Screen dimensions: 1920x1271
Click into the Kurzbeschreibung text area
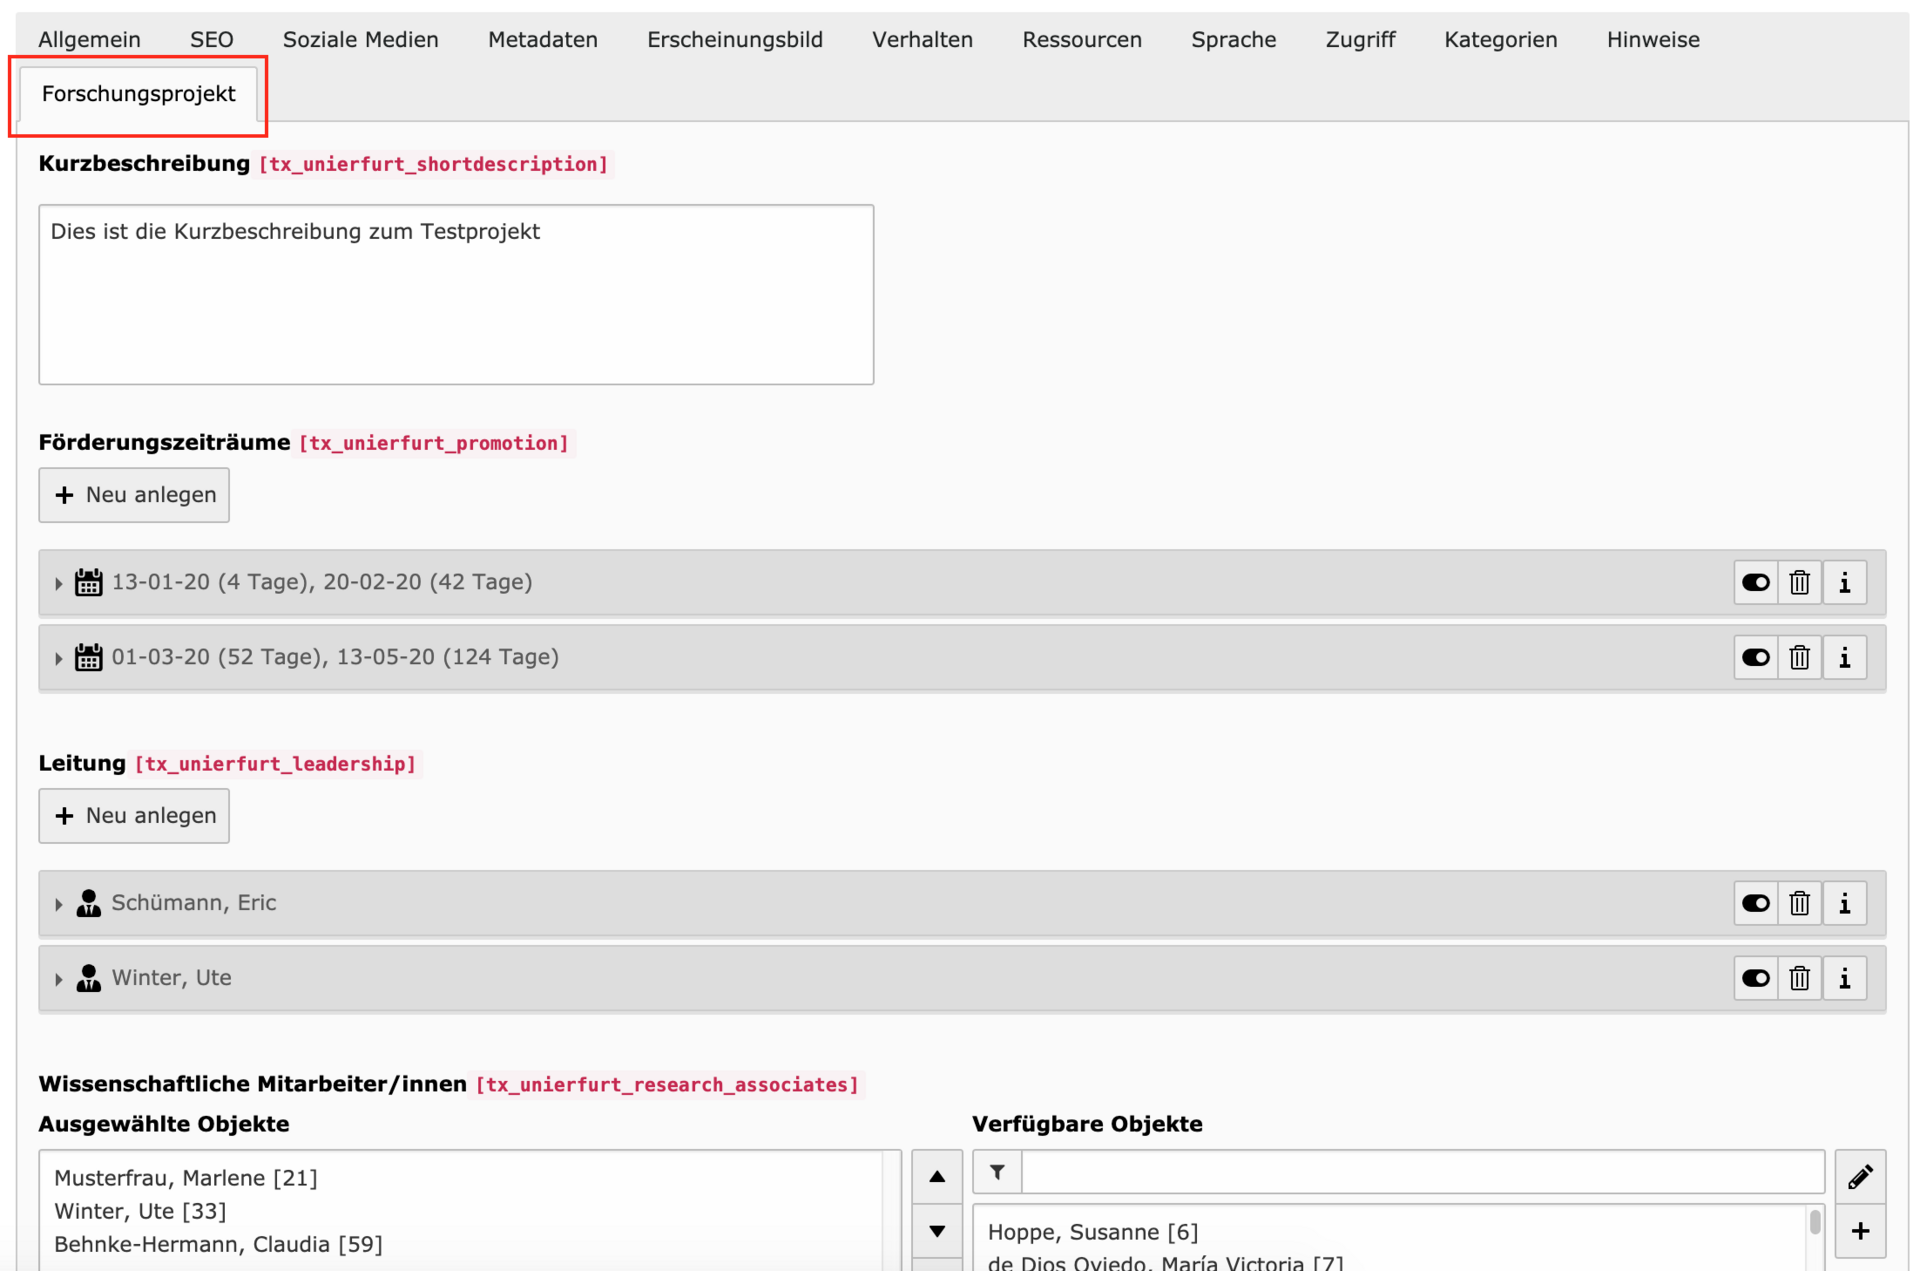[x=456, y=295]
